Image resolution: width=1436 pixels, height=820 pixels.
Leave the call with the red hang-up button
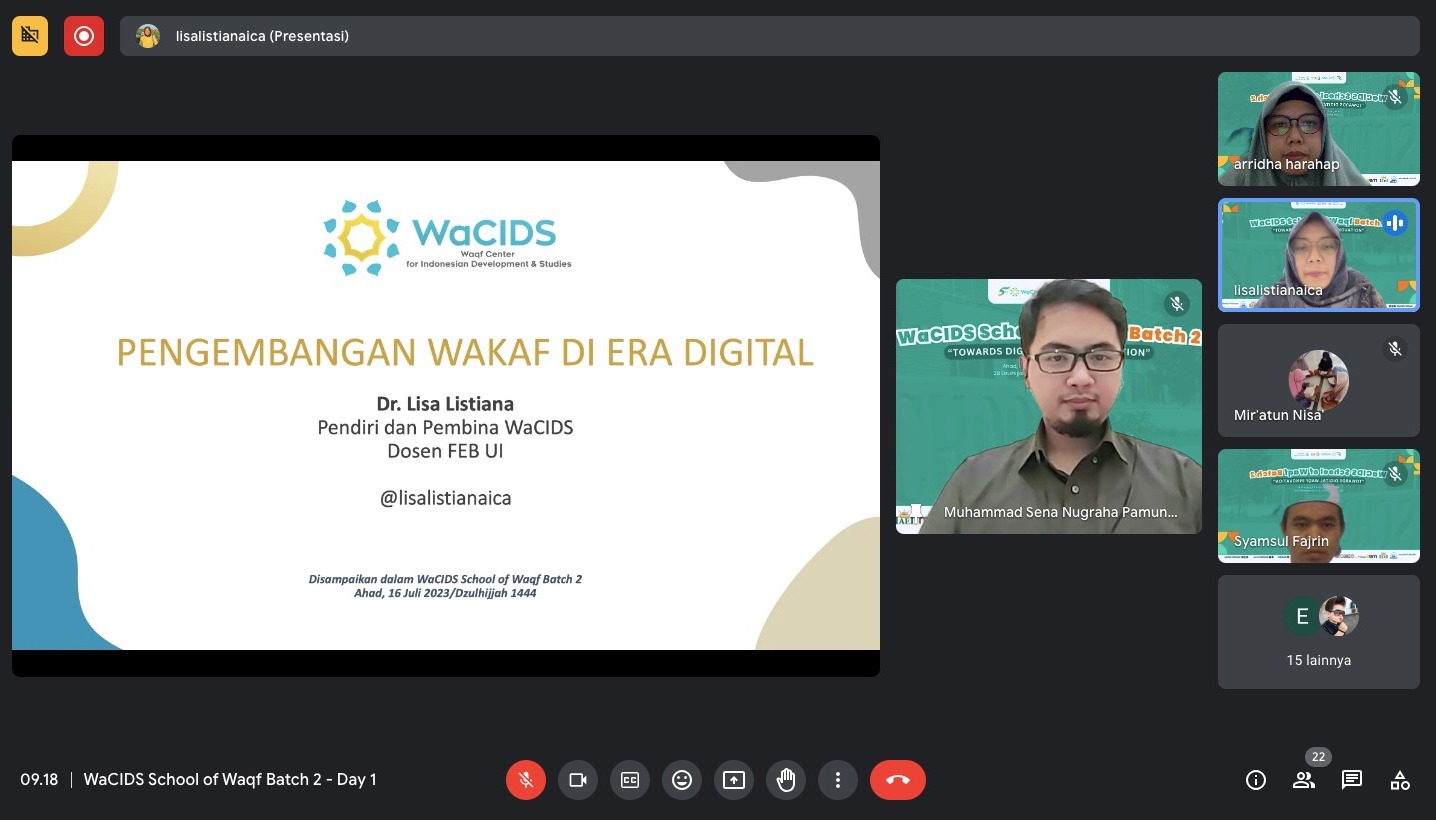coord(897,780)
